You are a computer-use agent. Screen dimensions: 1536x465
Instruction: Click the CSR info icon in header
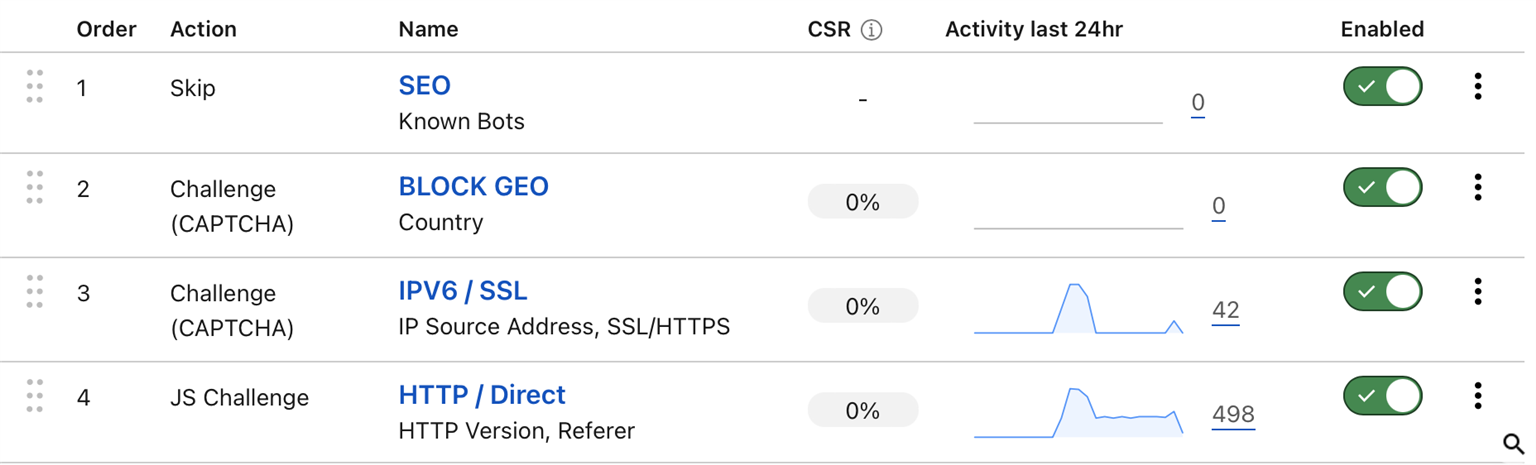pos(872,30)
